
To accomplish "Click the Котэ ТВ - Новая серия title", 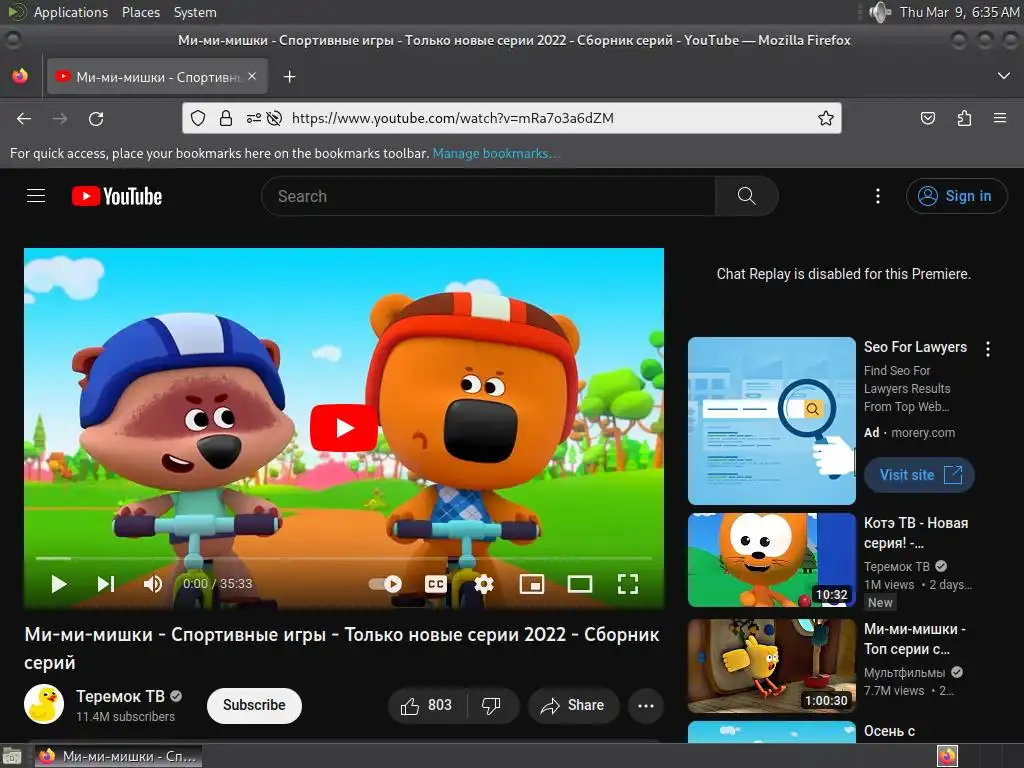I will click(x=916, y=533).
